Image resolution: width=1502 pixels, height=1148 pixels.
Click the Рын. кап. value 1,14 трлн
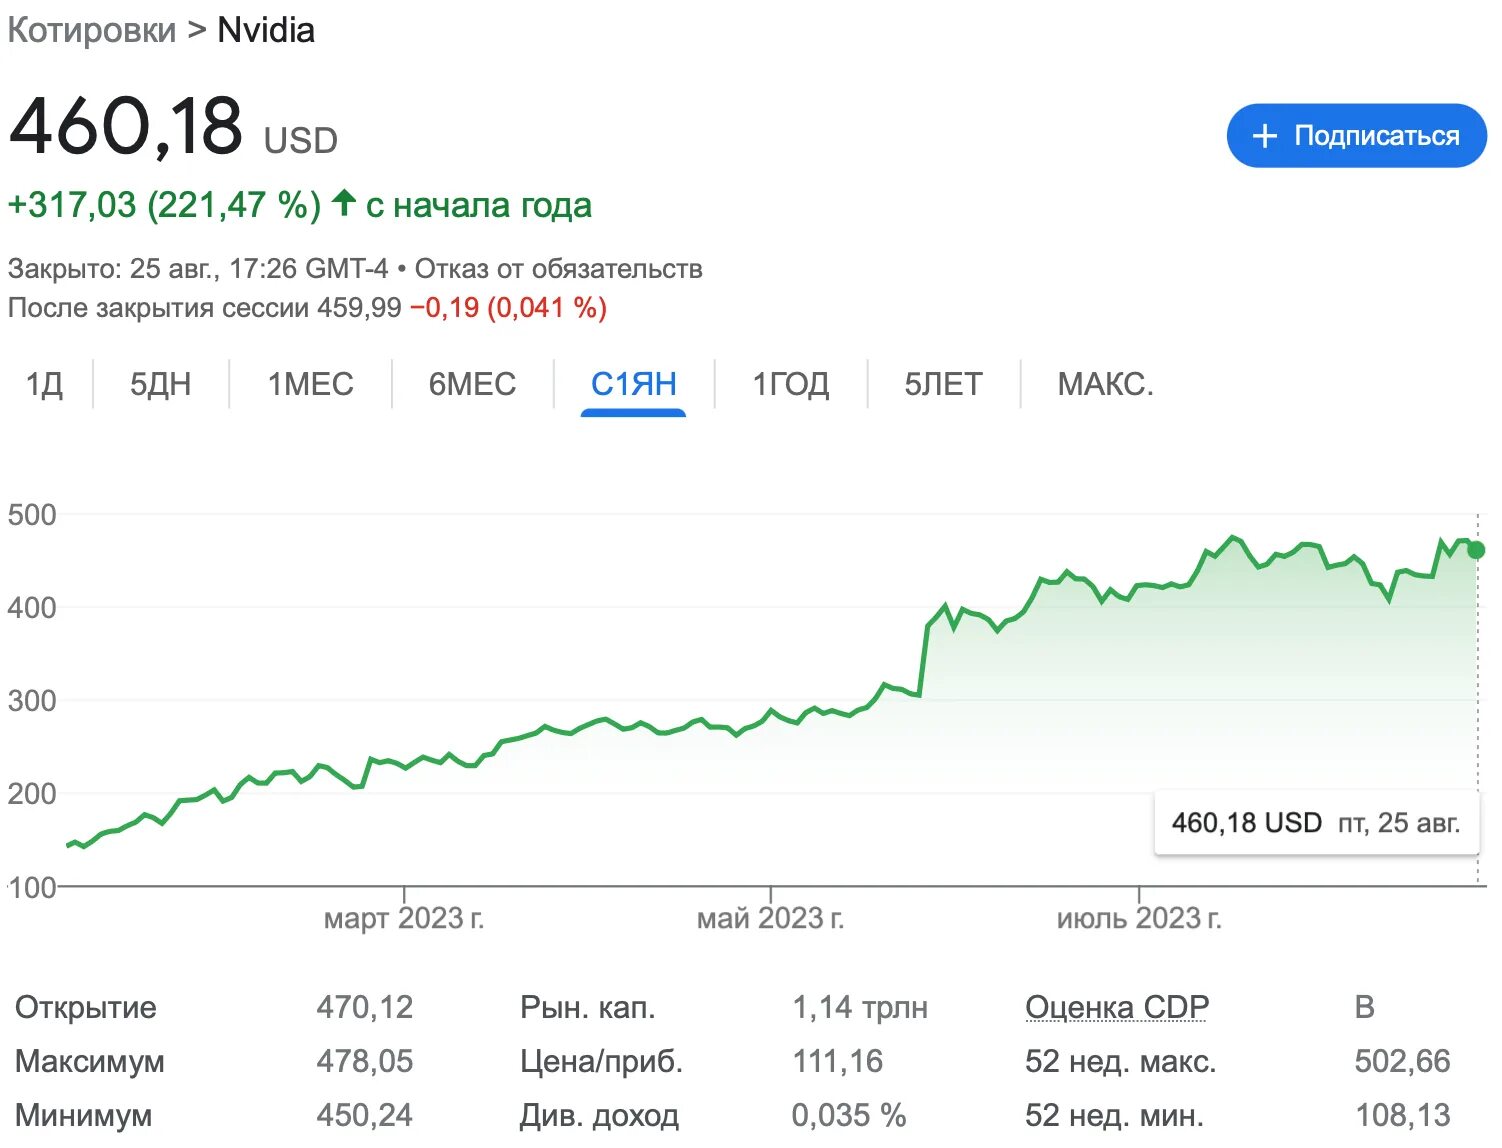click(x=860, y=1007)
